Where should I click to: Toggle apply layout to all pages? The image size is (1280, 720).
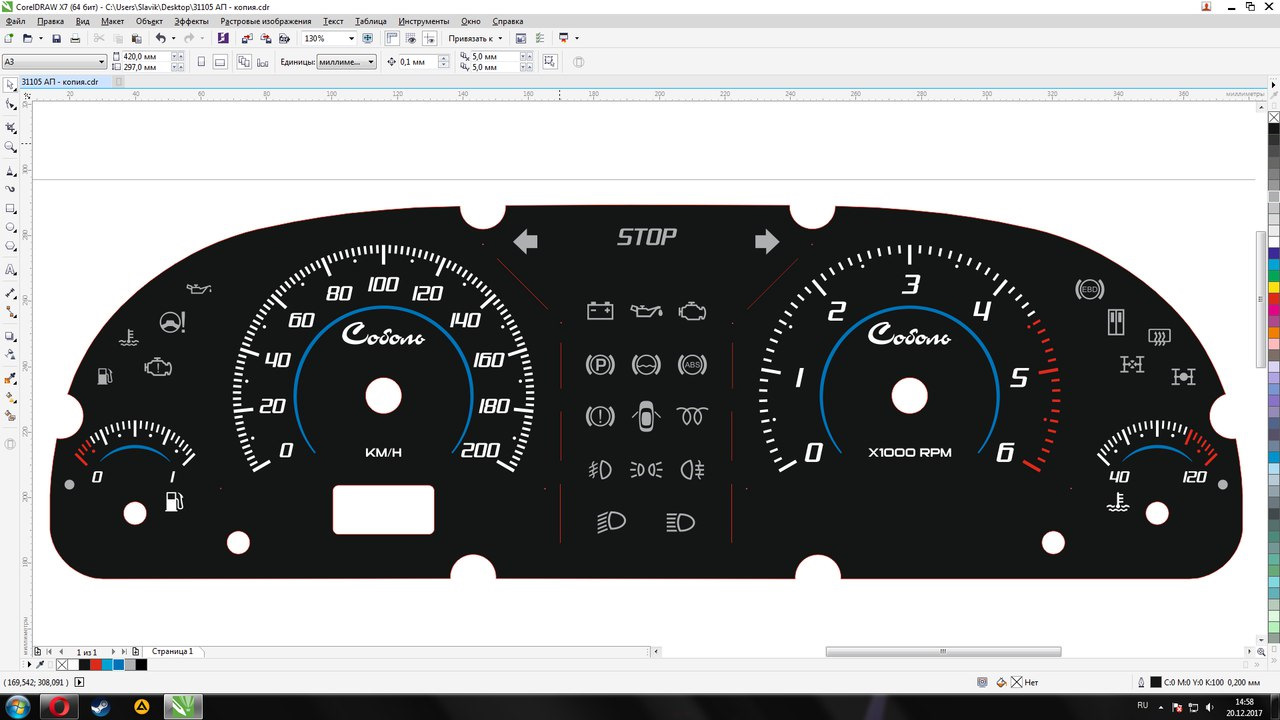[x=244, y=62]
